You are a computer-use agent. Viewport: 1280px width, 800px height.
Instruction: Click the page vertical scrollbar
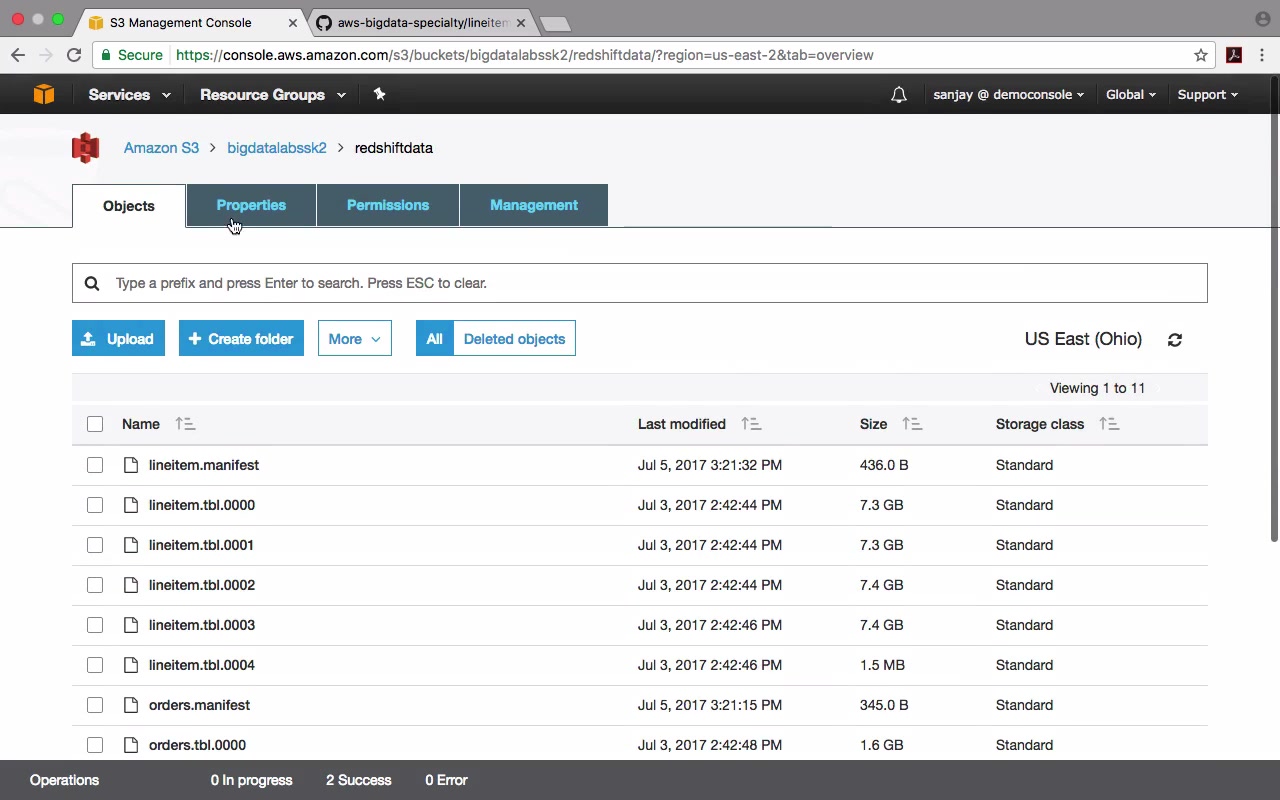1274,310
